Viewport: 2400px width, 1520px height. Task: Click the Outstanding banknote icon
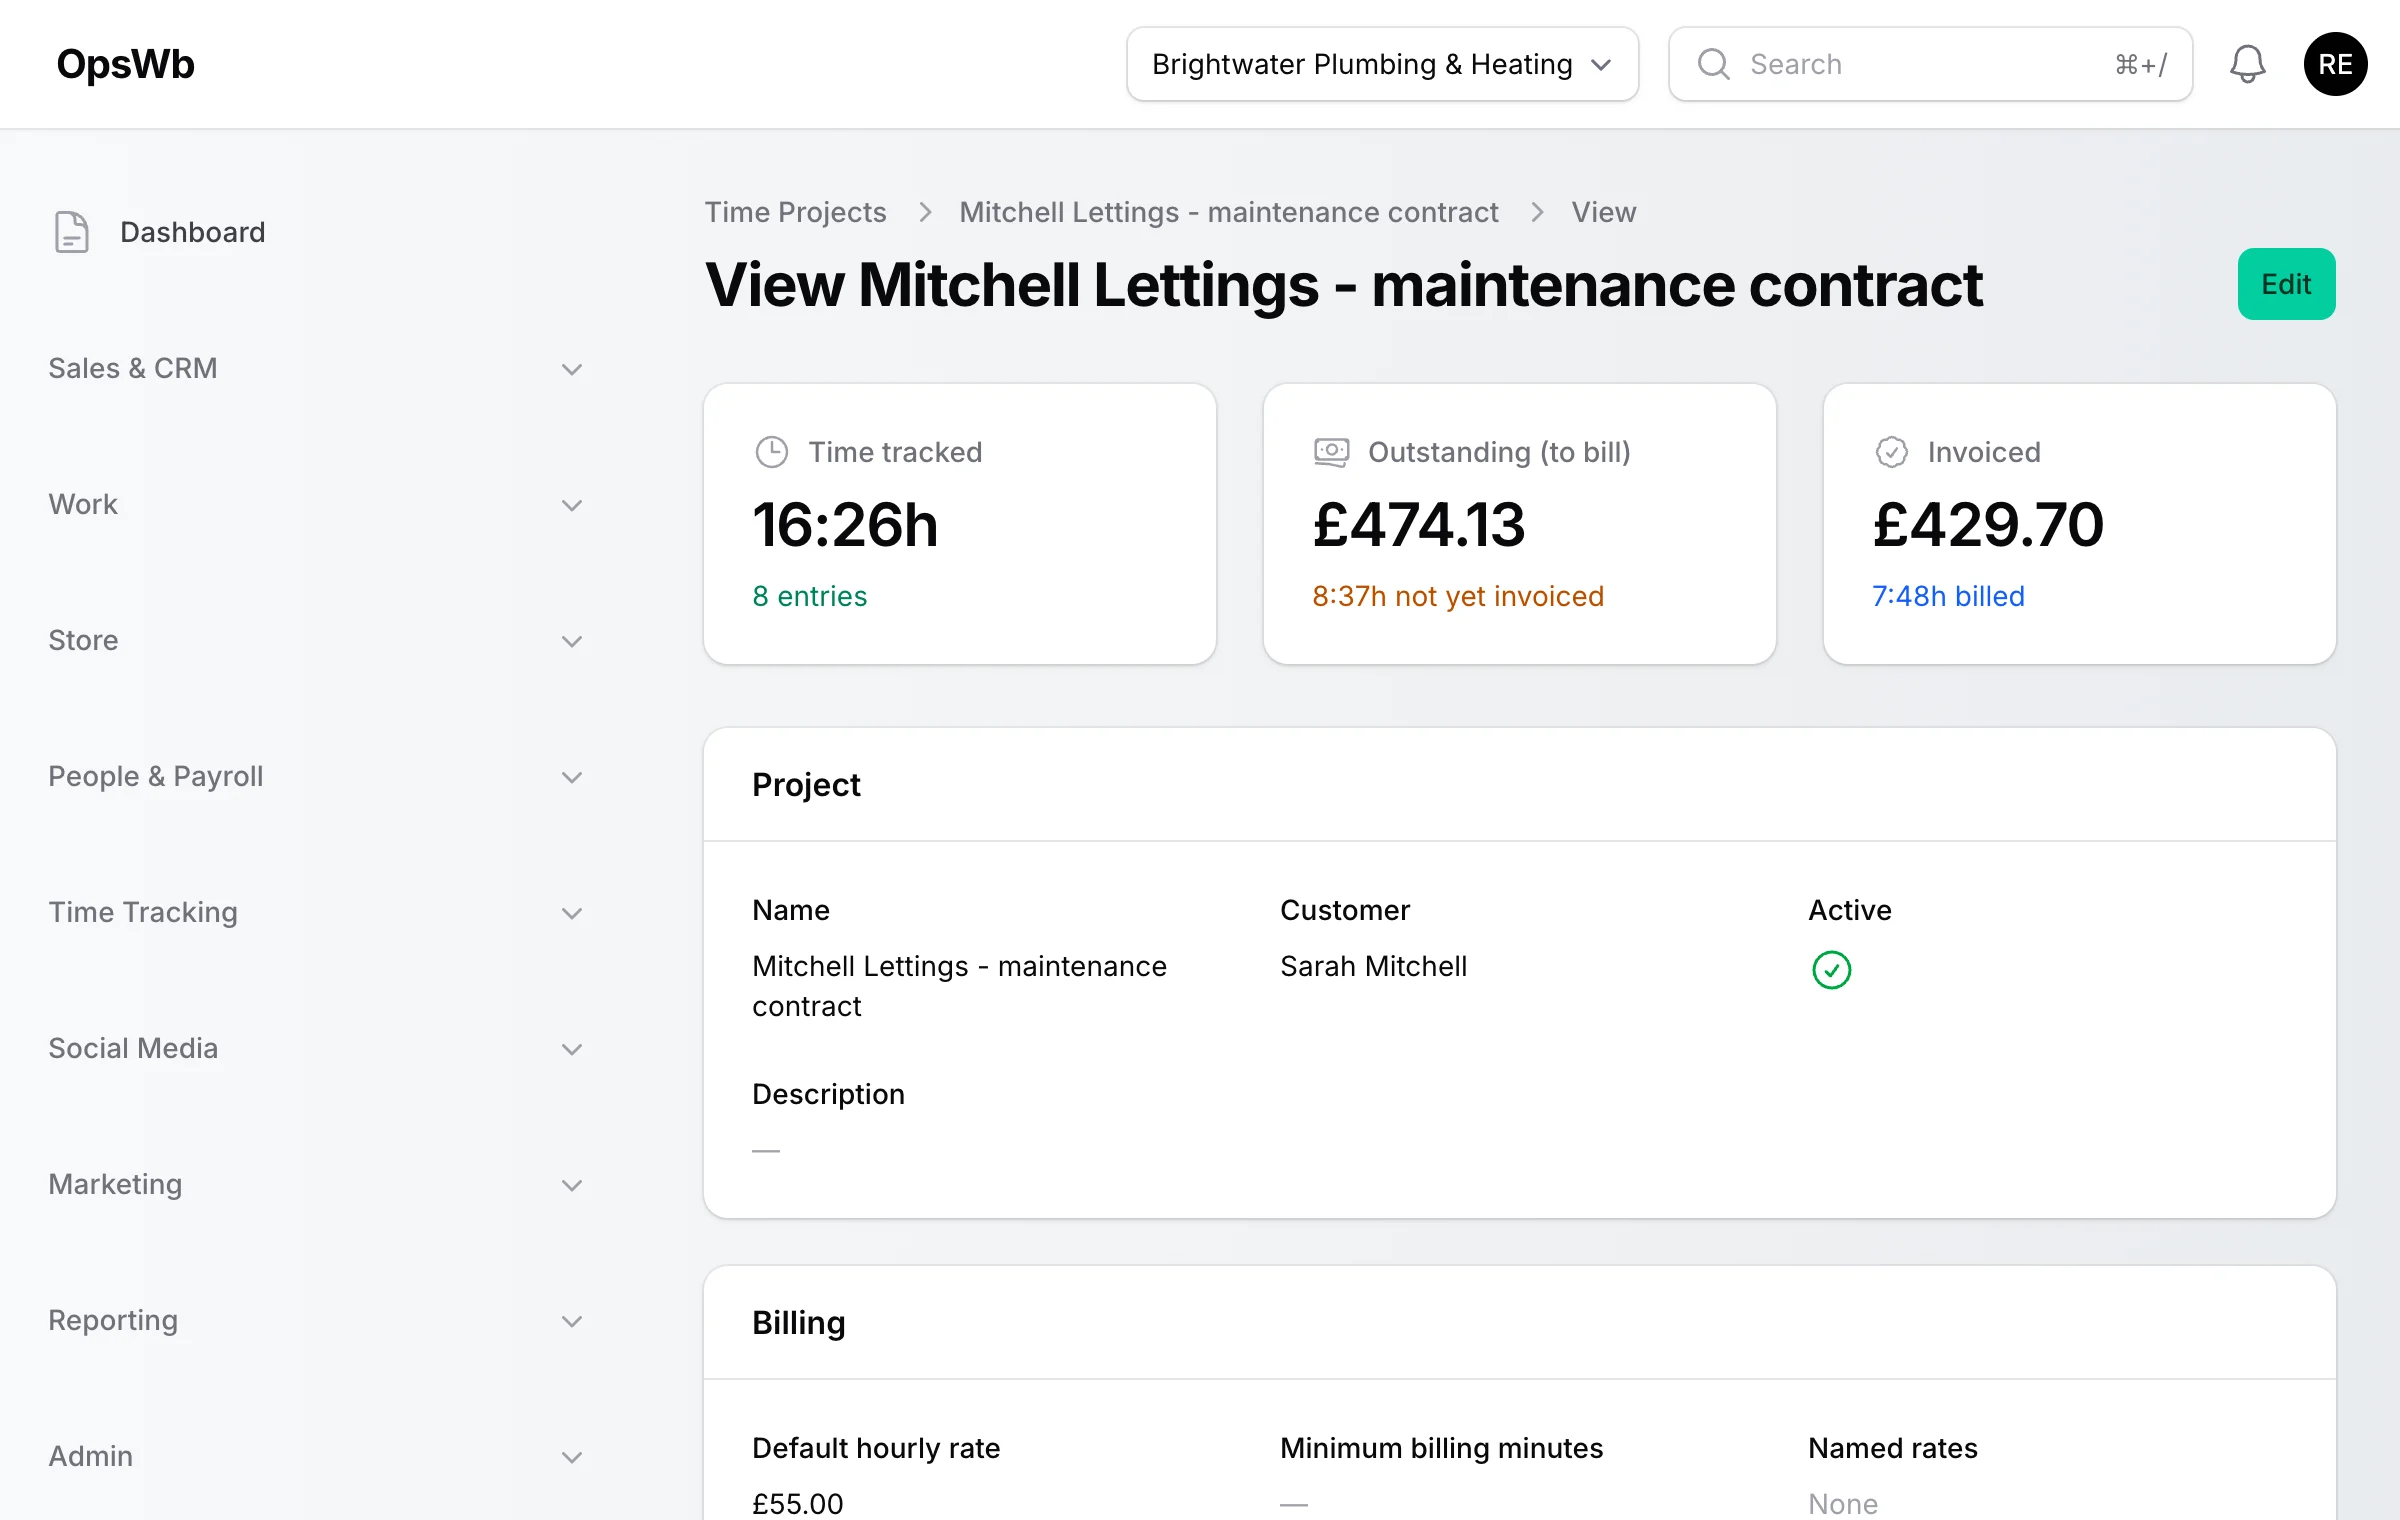[1331, 452]
